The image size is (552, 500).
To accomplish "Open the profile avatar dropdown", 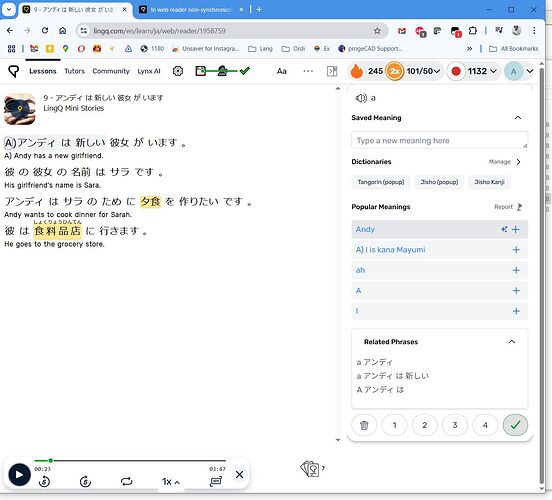I will pos(529,71).
